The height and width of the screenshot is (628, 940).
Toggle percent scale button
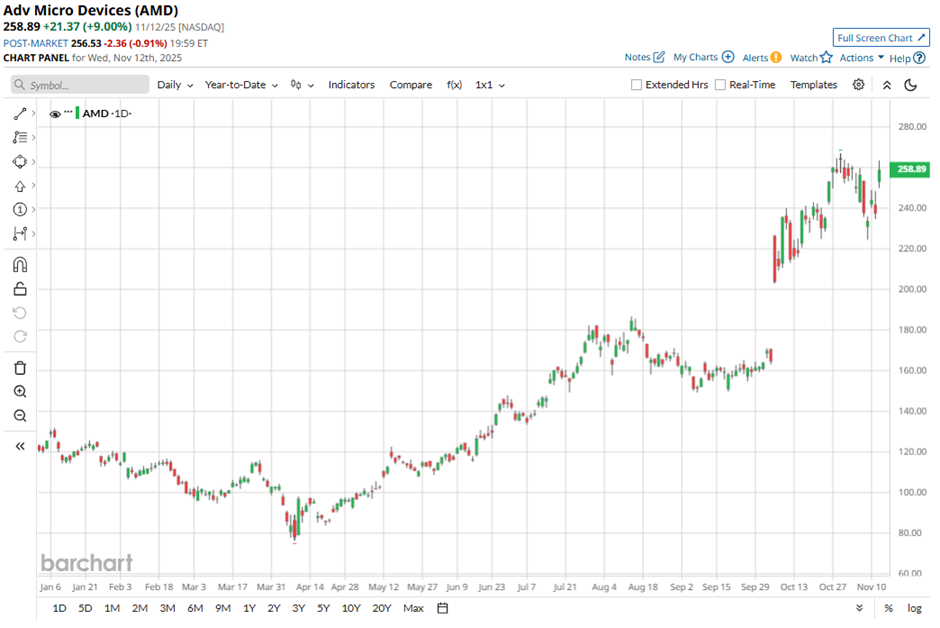point(888,608)
